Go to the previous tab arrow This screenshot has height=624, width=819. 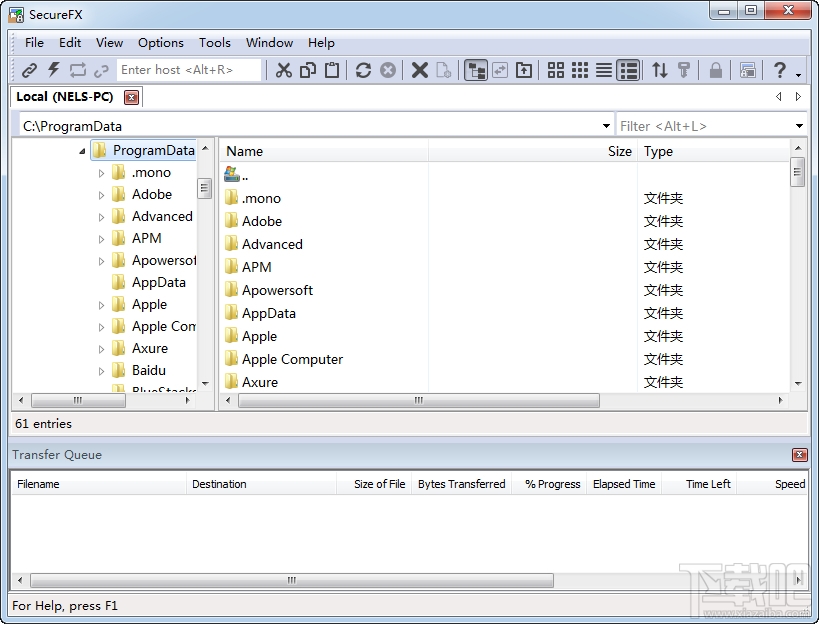coord(779,97)
